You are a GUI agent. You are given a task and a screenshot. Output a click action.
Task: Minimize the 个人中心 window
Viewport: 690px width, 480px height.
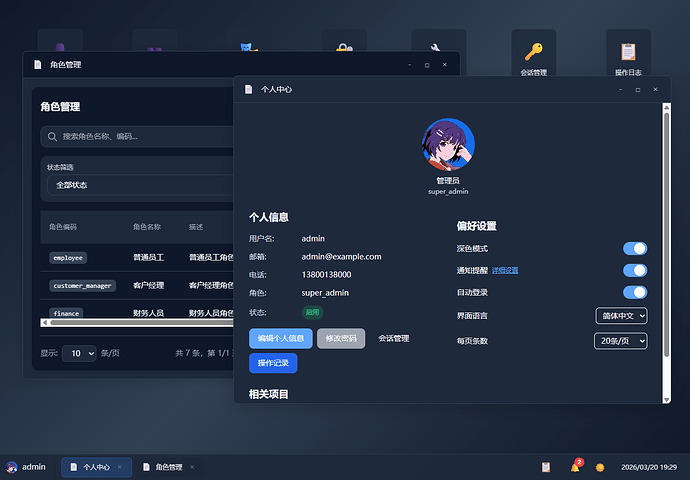pyautogui.click(x=620, y=89)
